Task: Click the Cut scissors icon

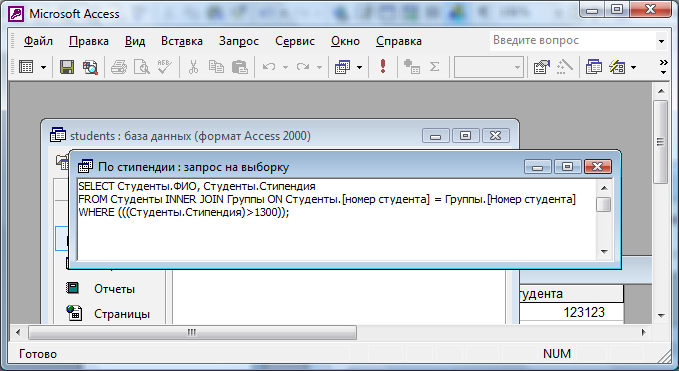Action: 193,67
